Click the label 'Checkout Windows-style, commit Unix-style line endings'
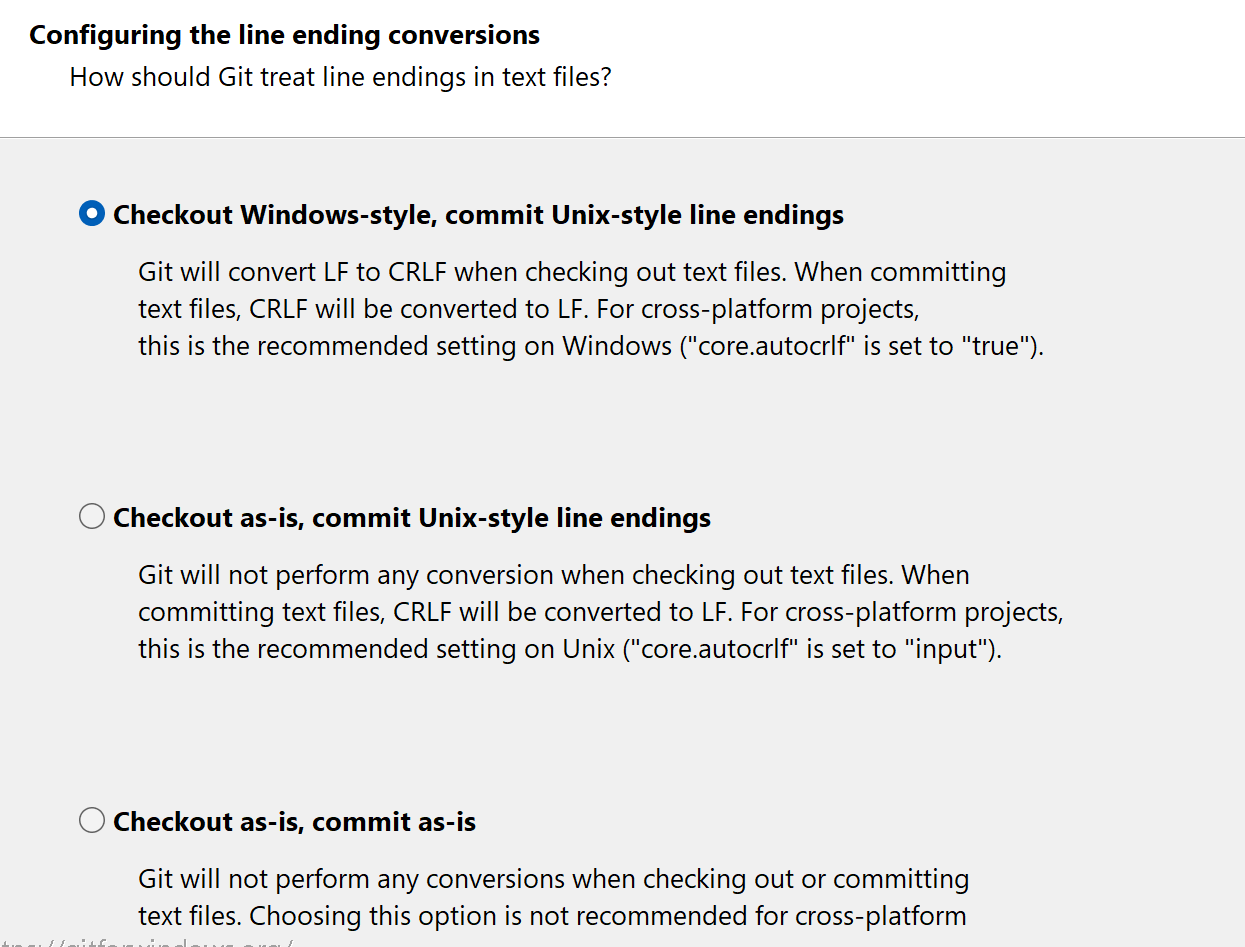Image resolution: width=1245 pixels, height=947 pixels. (x=478, y=215)
